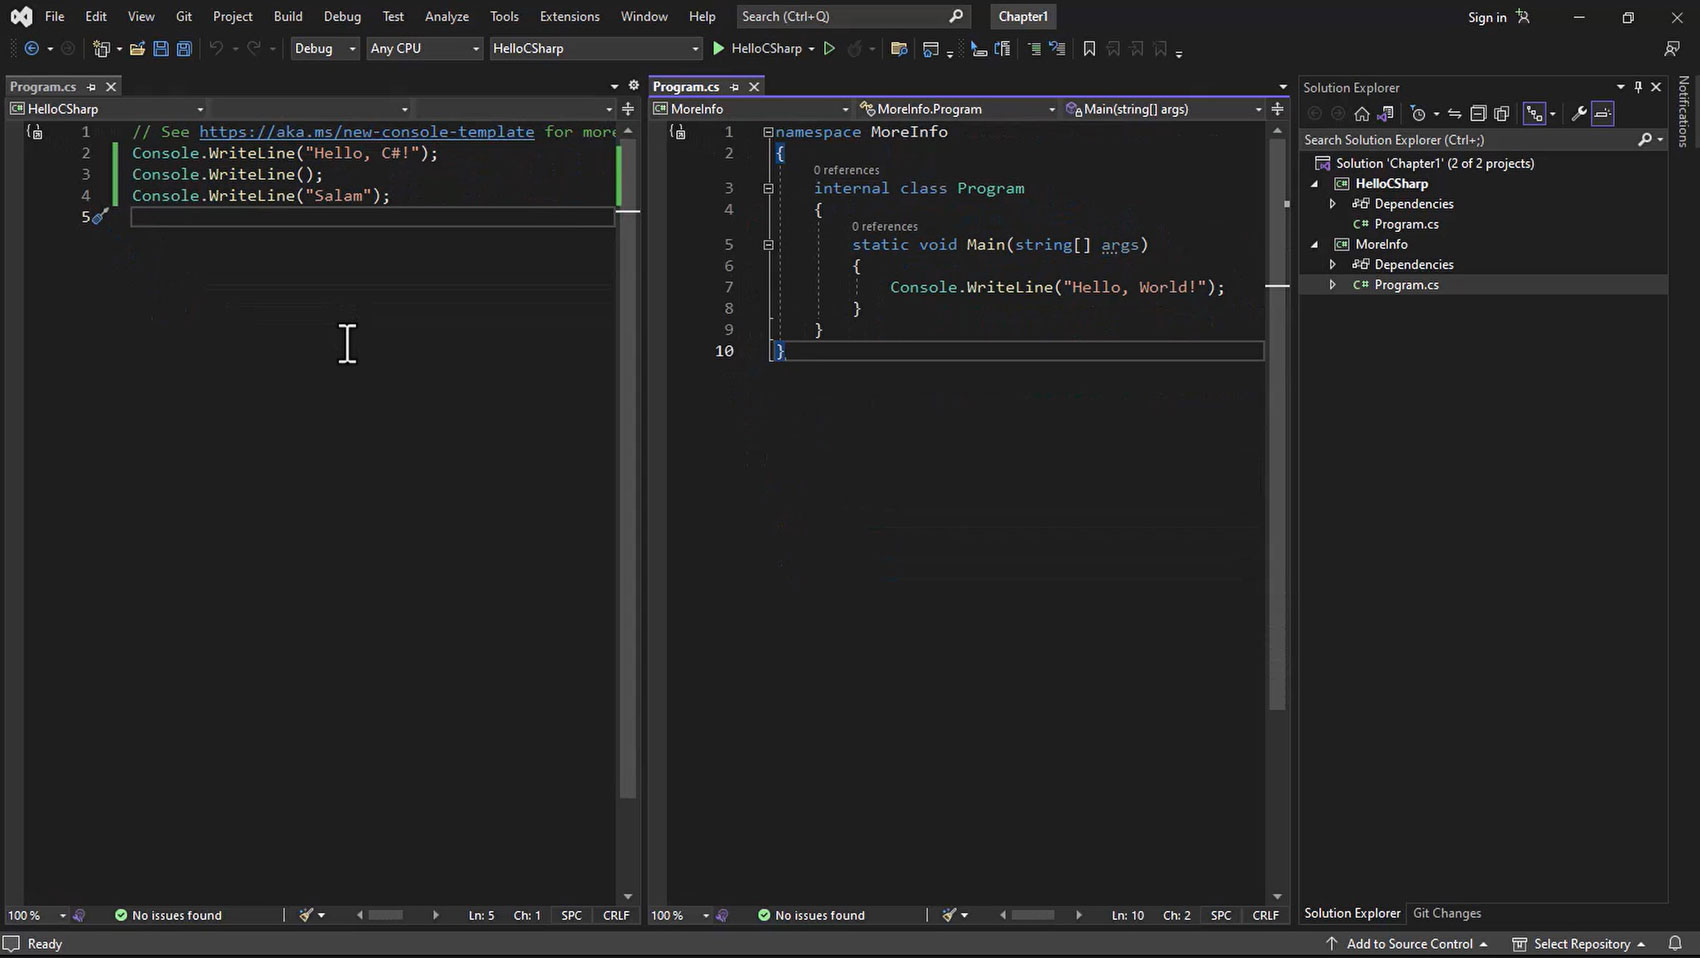Image resolution: width=1700 pixels, height=958 pixels.
Task: Click Add to Source Control in status bar
Action: (1408, 943)
